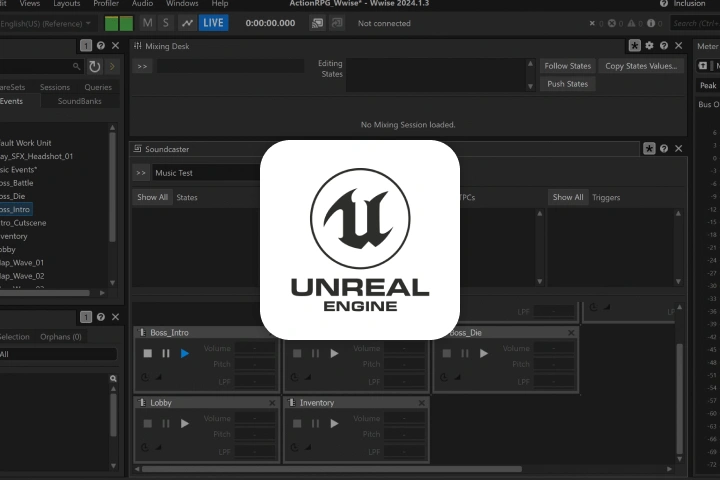Open the Views menu
The height and width of the screenshot is (480, 720).
pos(30,4)
